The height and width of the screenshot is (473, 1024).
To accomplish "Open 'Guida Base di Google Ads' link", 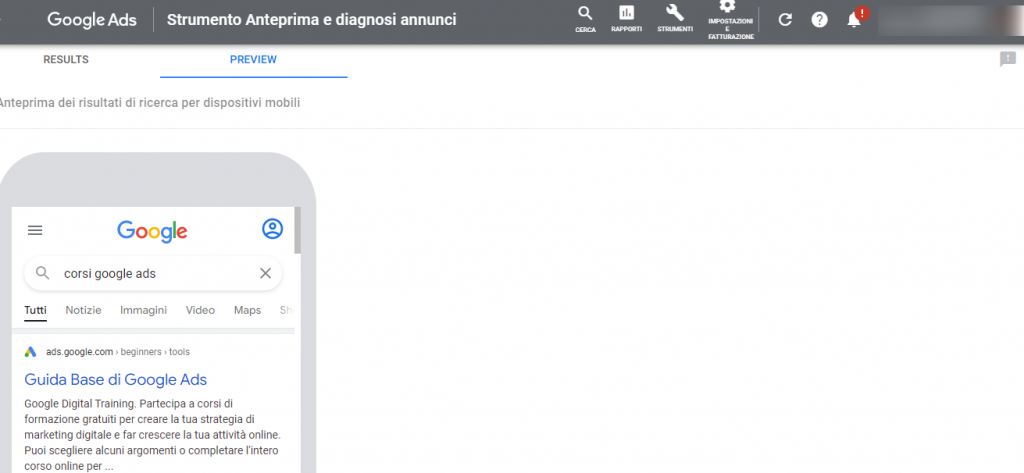I will tap(116, 379).
